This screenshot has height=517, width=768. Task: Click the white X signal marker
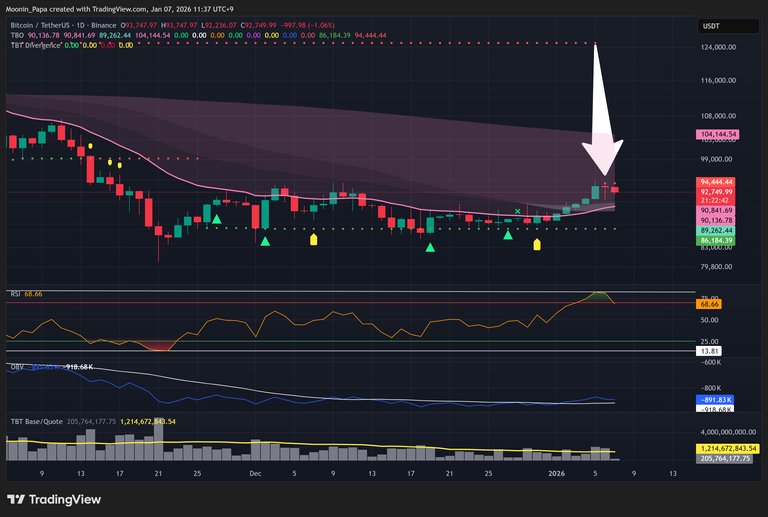(517, 211)
